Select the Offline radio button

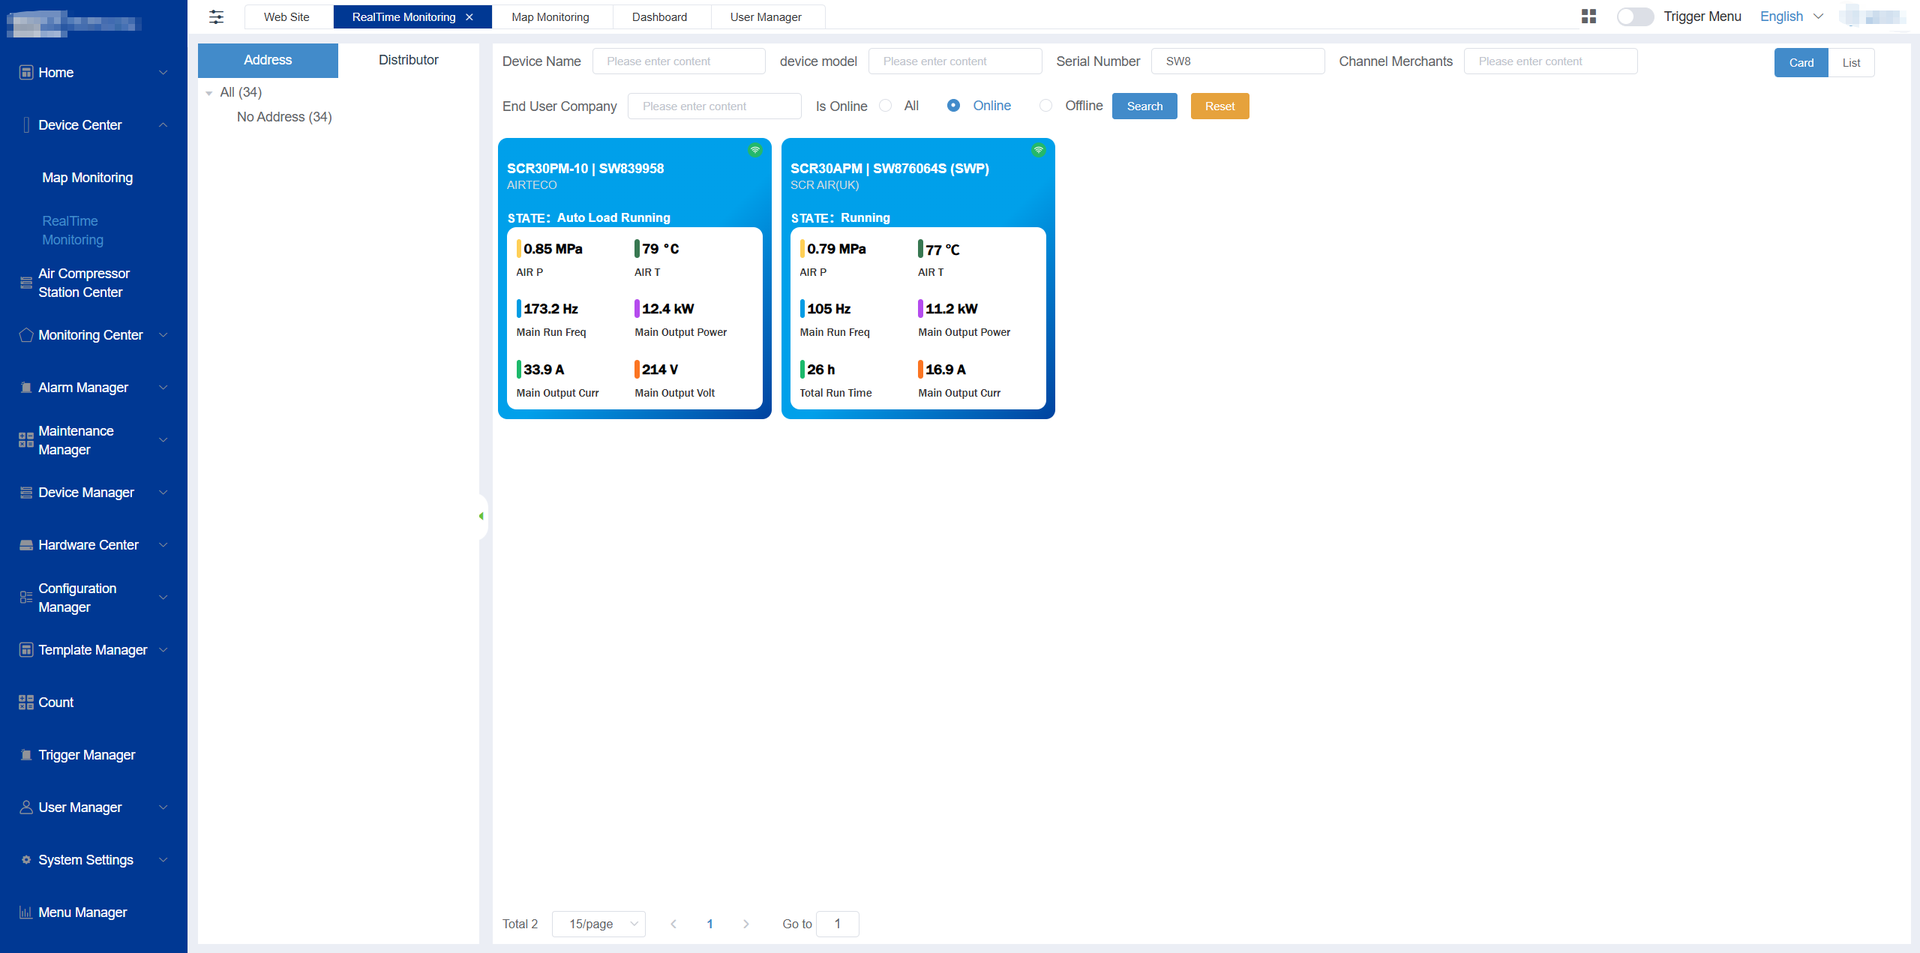1046,106
